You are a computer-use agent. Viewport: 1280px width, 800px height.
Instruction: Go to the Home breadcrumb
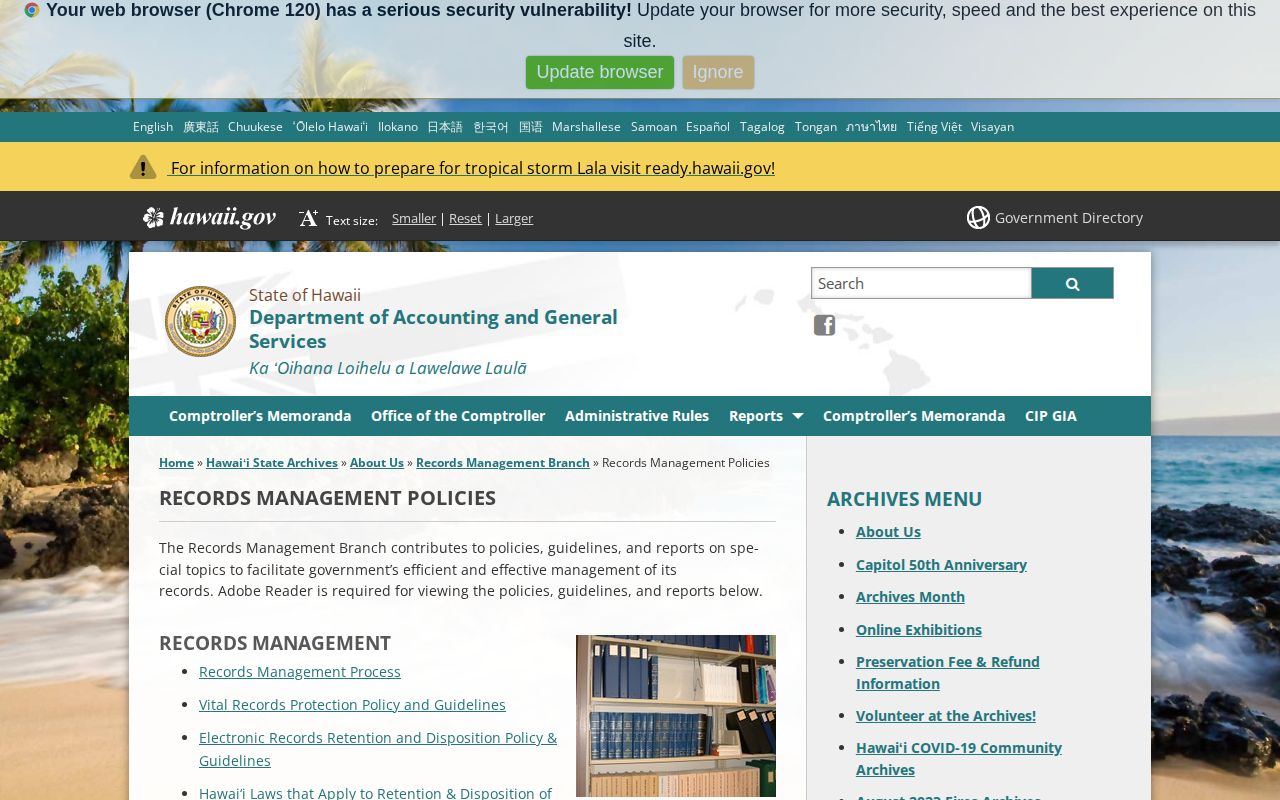click(176, 463)
